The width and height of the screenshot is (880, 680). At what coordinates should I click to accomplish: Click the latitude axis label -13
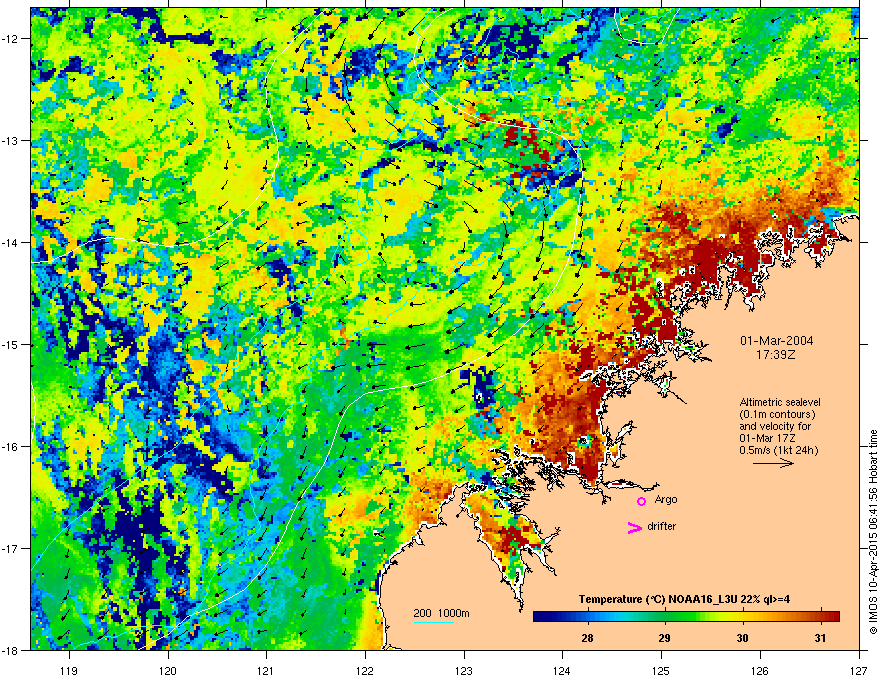click(11, 140)
